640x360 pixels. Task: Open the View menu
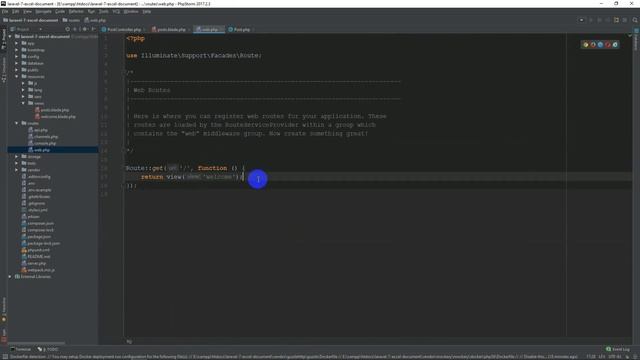(27, 11)
